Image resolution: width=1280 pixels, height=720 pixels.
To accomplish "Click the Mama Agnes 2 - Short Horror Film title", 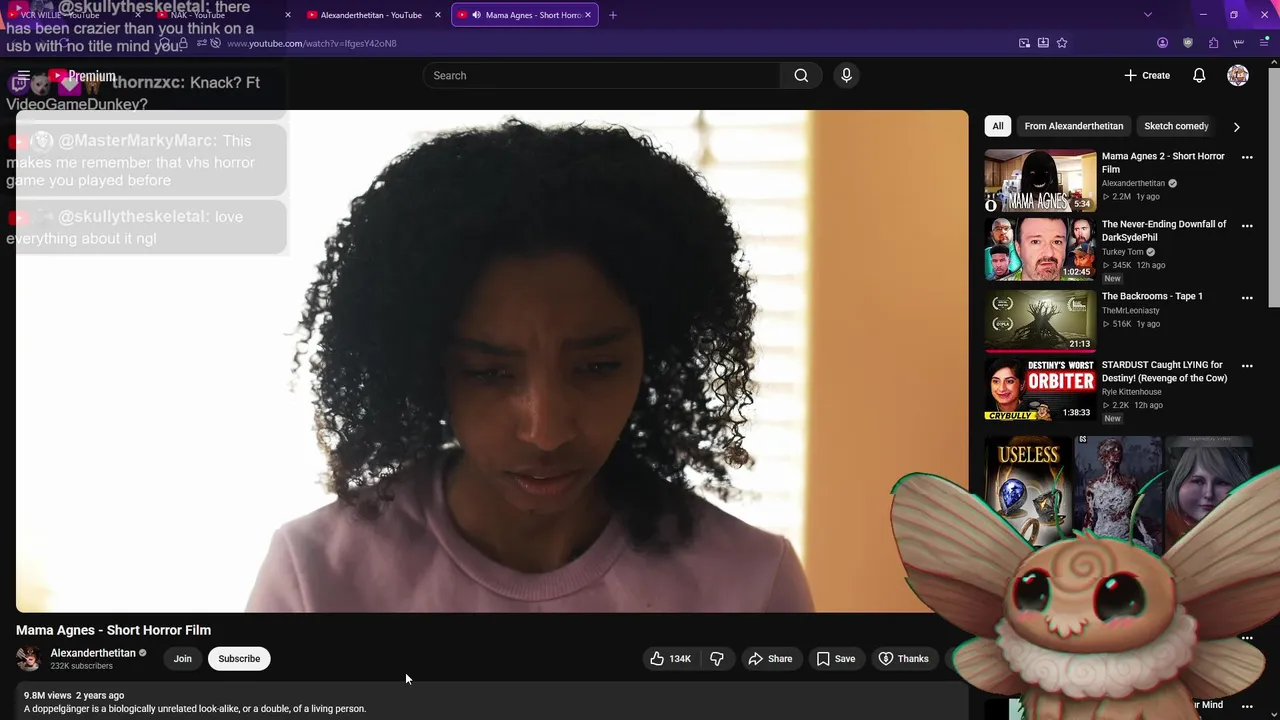I will (x=1163, y=163).
